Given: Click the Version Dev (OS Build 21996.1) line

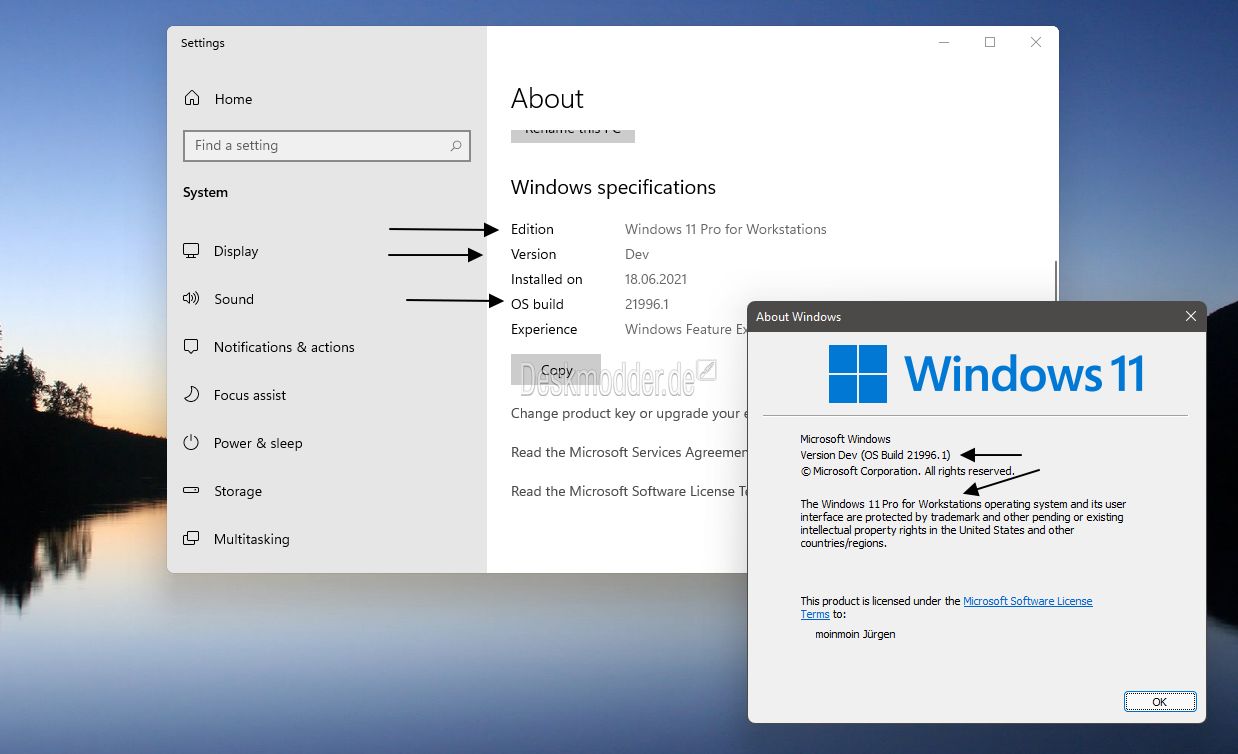Looking at the screenshot, I should click(876, 455).
